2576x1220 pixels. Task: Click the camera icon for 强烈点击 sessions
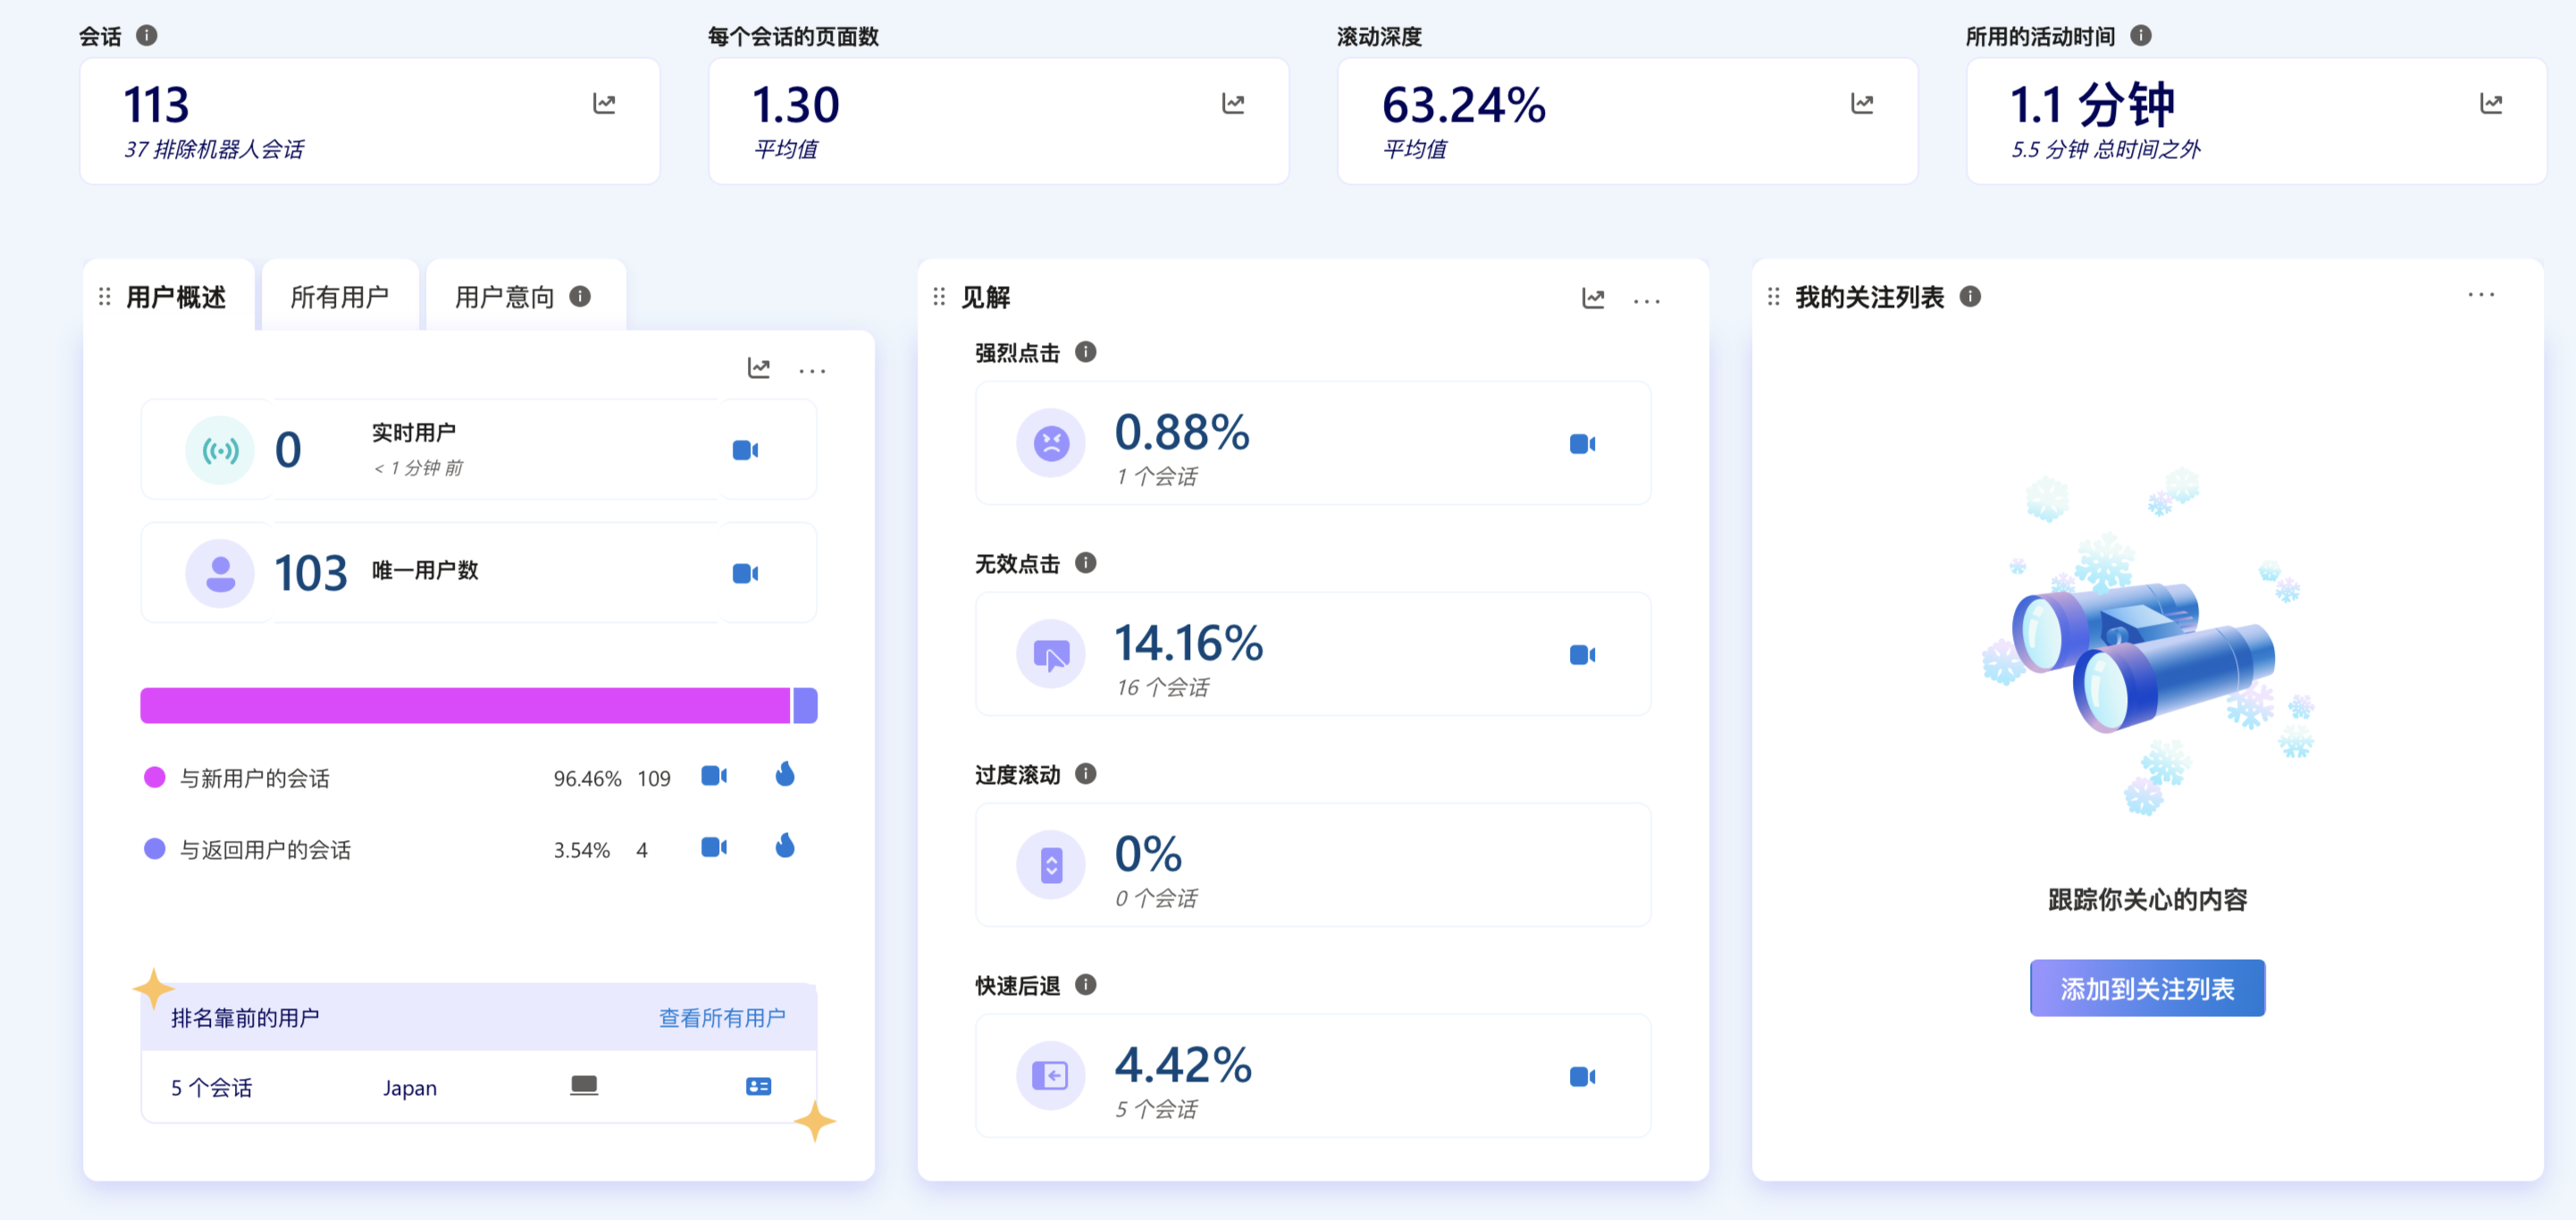[1583, 443]
